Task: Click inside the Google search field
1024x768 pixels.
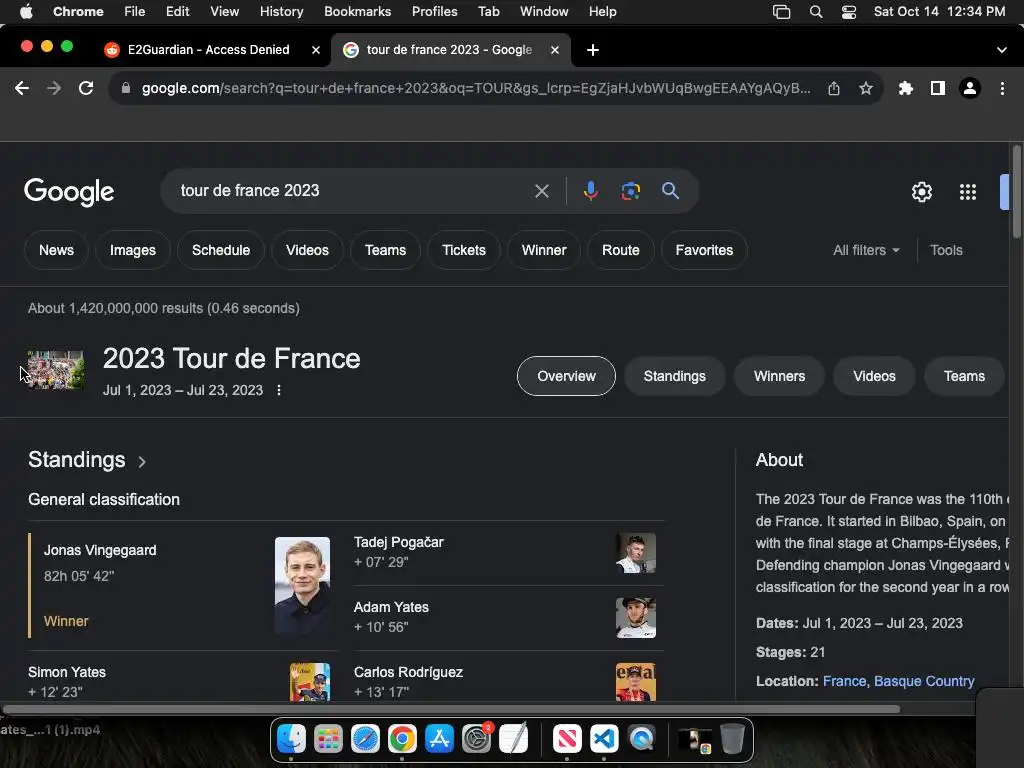Action: tap(353, 191)
